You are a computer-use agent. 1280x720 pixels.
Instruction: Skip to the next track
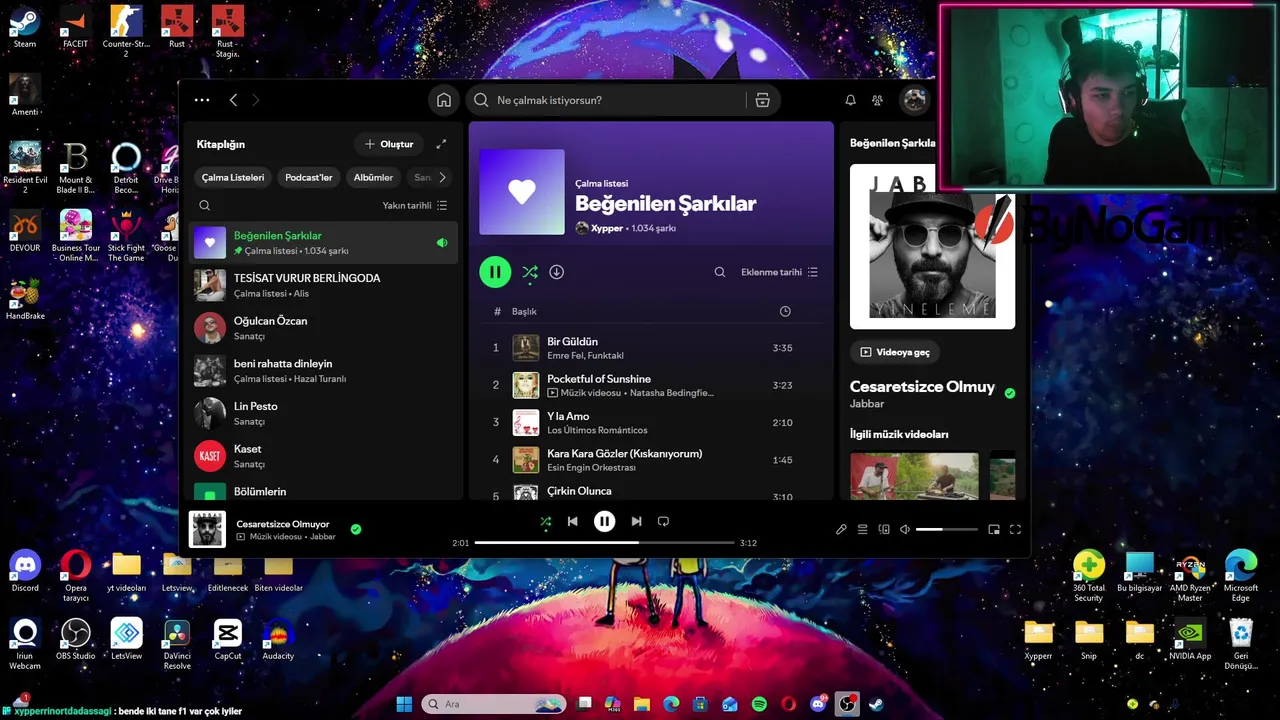pos(636,521)
